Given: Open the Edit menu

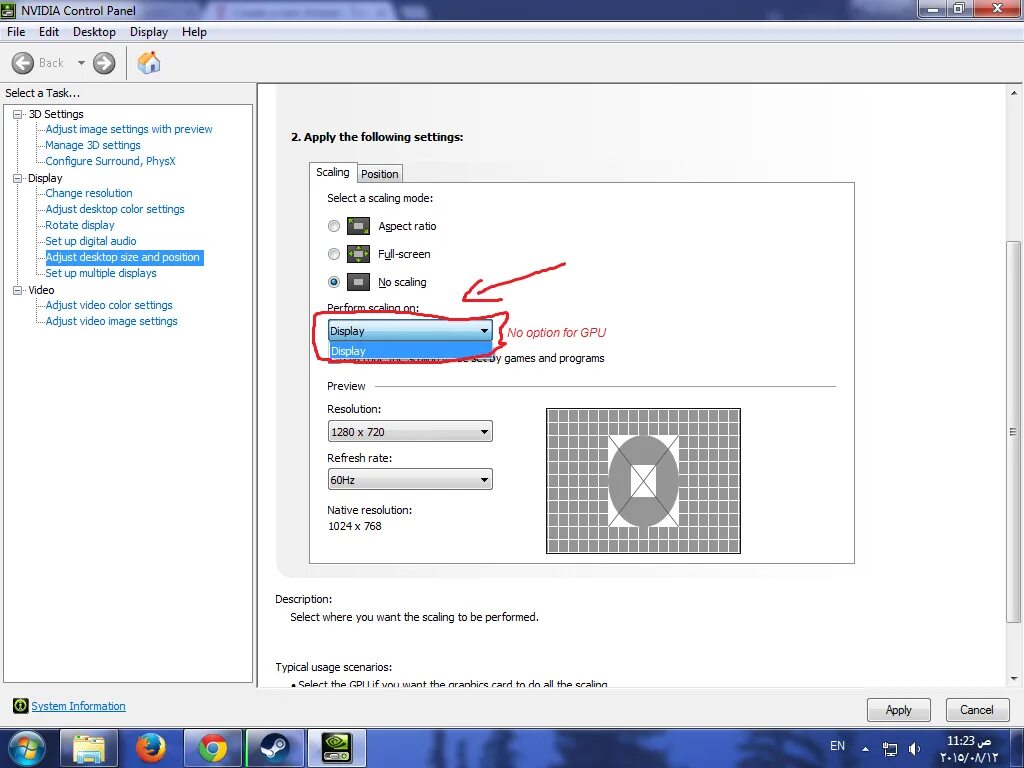Looking at the screenshot, I should (49, 32).
